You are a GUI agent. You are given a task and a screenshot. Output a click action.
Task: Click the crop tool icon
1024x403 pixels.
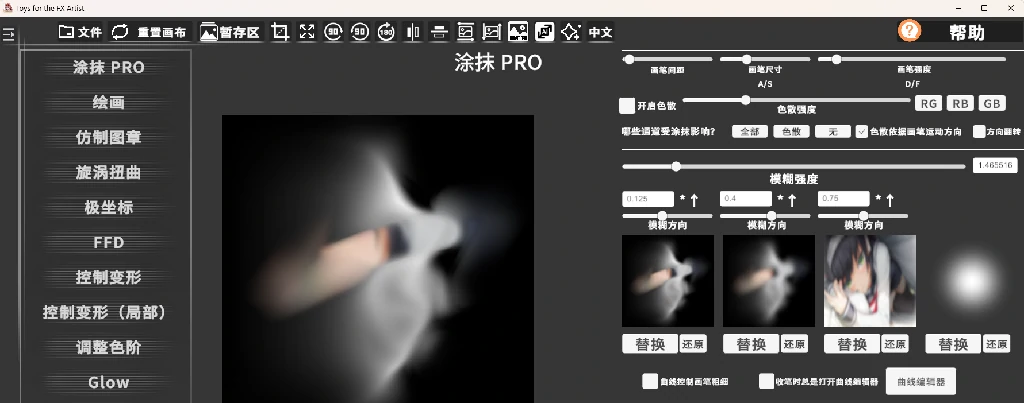[x=280, y=32]
